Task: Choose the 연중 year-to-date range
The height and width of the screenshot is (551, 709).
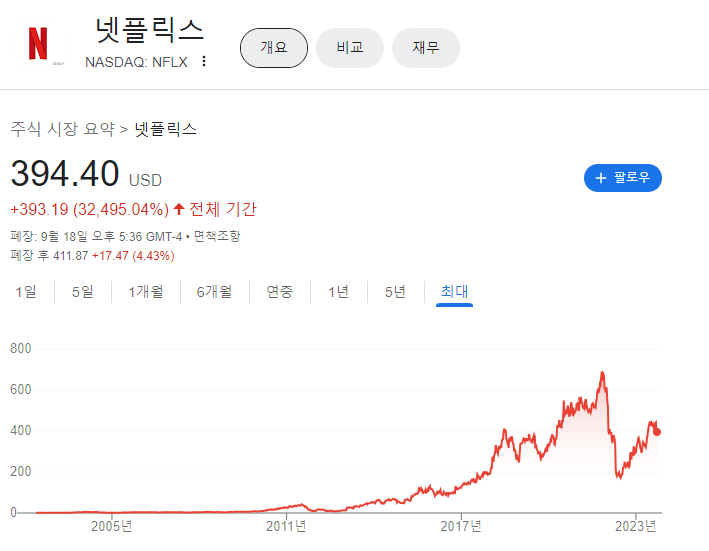Action: pyautogui.click(x=280, y=292)
